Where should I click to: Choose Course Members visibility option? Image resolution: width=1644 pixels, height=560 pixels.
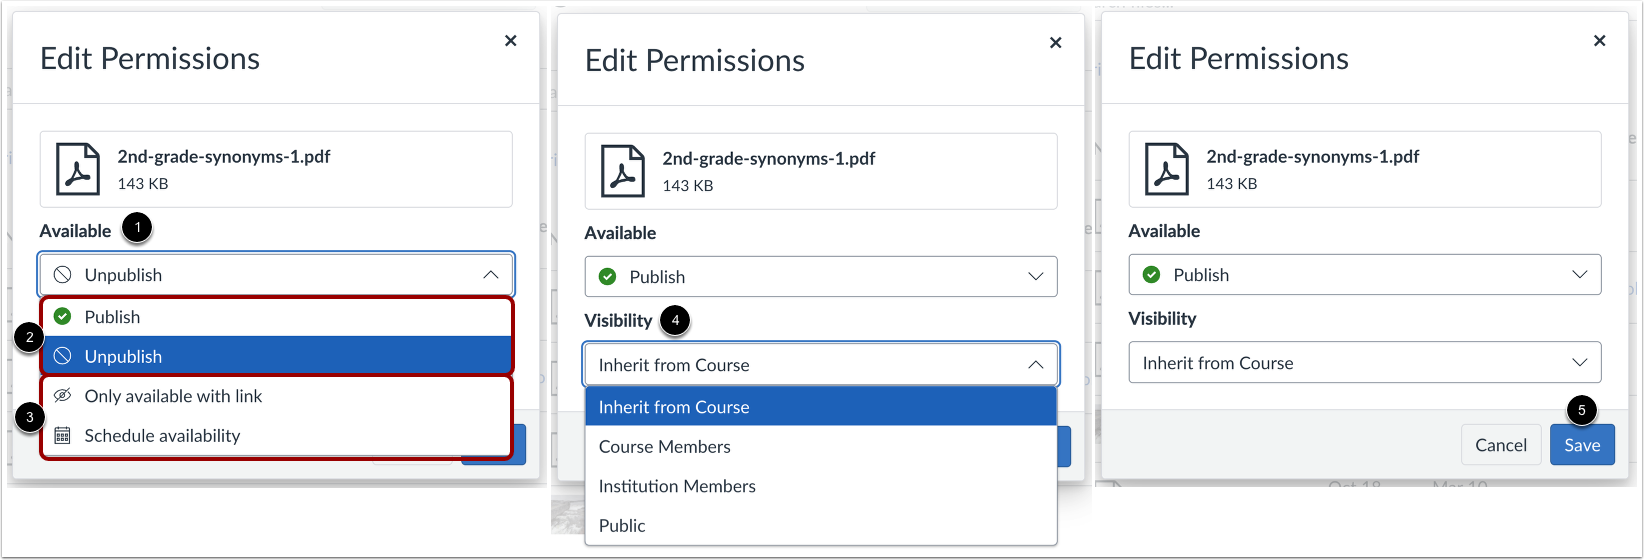(x=665, y=447)
